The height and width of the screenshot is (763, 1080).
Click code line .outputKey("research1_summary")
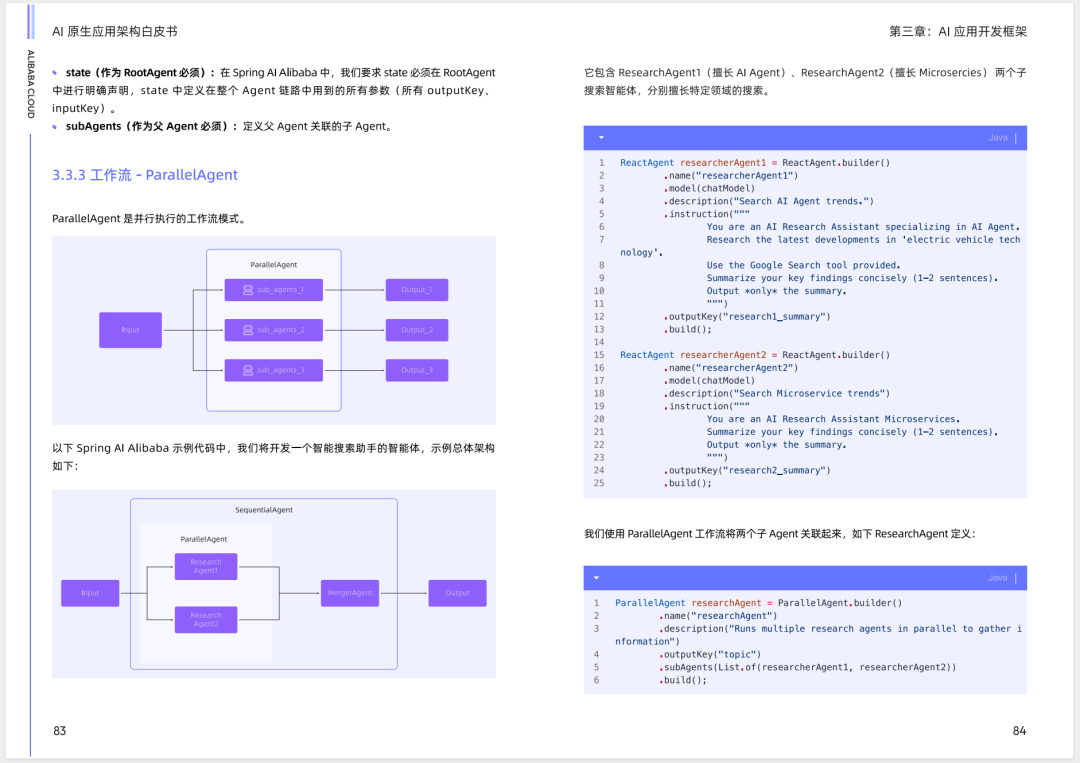click(747, 317)
